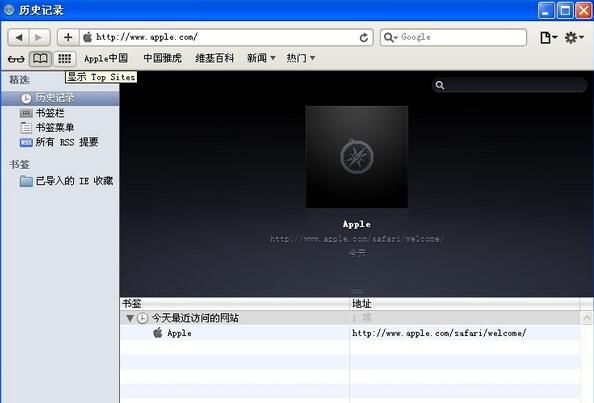Open the Apple中国 bookmark
Viewport: 594px width, 403px height.
click(106, 58)
